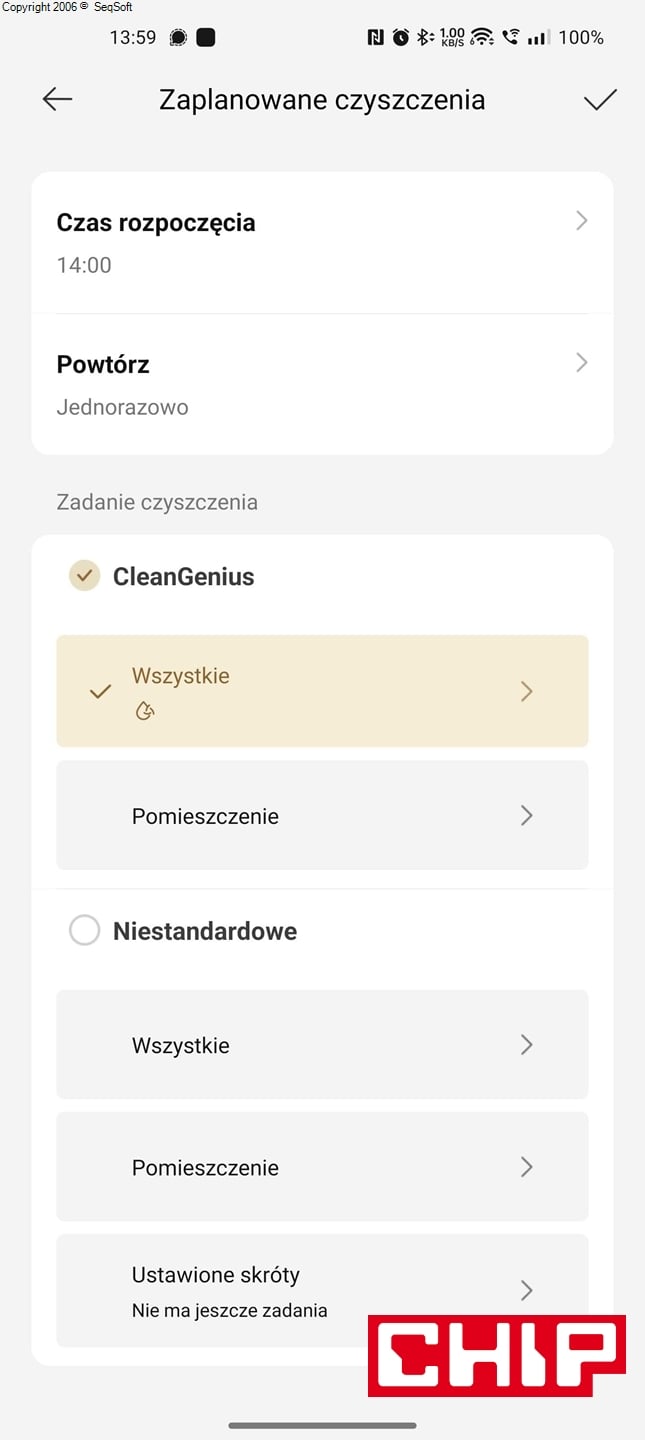Screen dimensions: 645x1440
Task: Deselect the CleanGenius radio button
Action: (84, 576)
